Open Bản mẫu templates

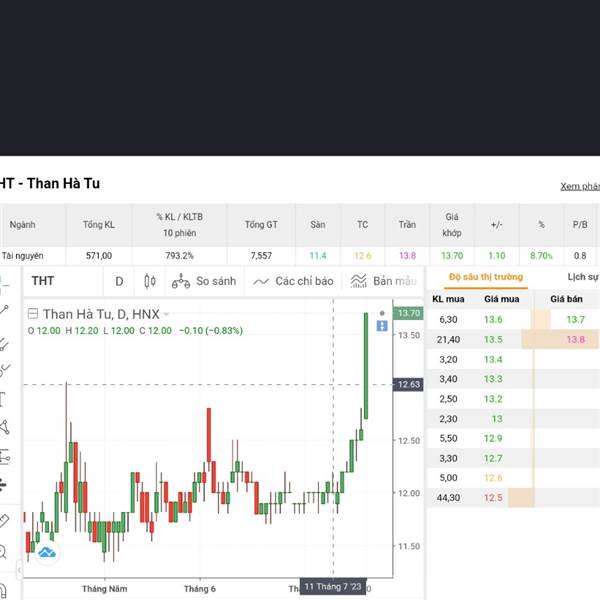point(383,281)
